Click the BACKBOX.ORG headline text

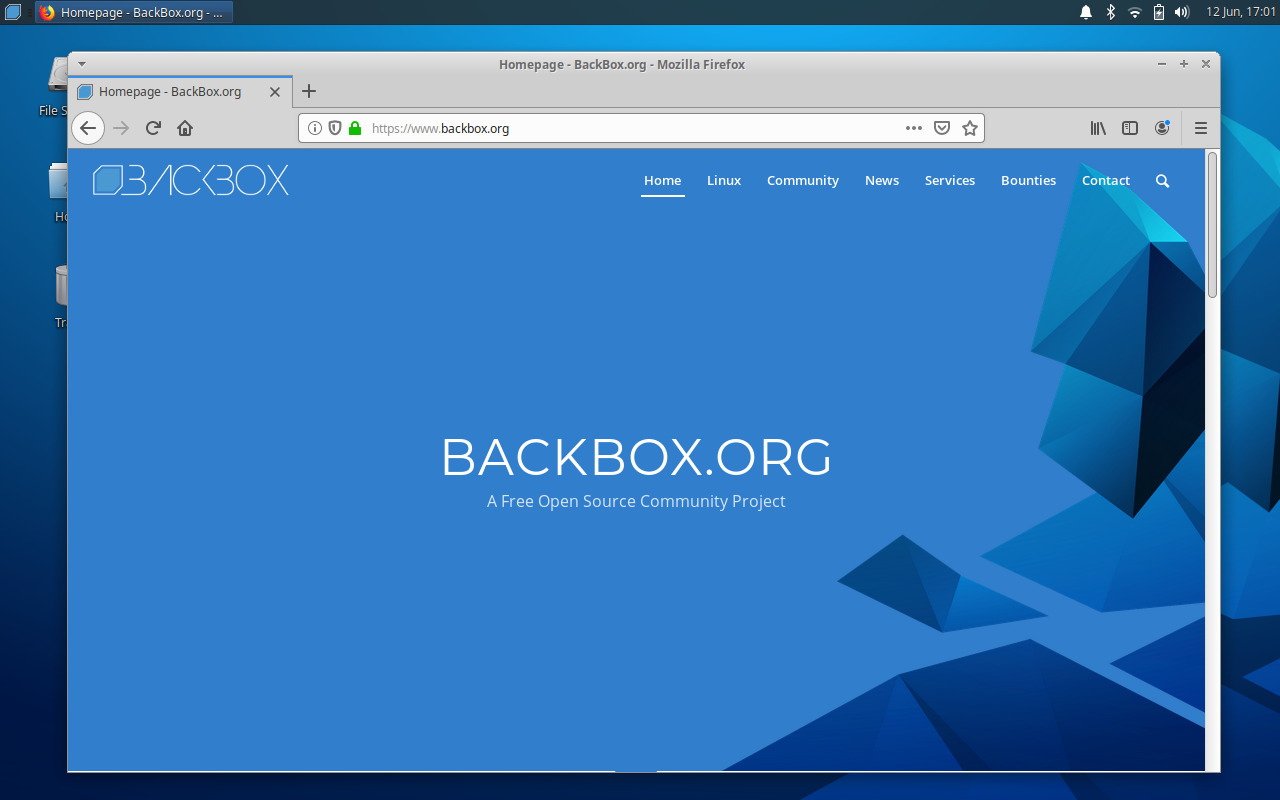636,457
